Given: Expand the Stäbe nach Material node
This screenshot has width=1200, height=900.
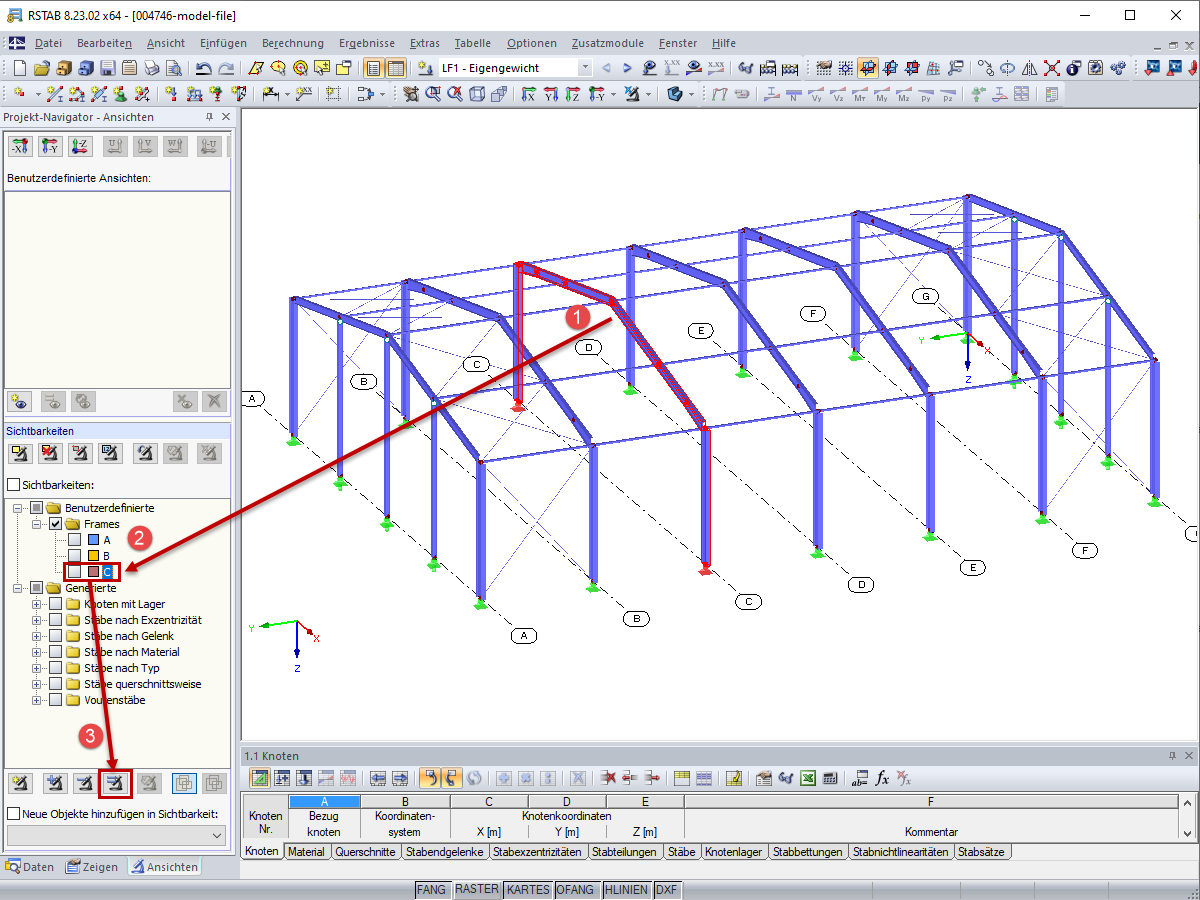Looking at the screenshot, I should pos(37,652).
